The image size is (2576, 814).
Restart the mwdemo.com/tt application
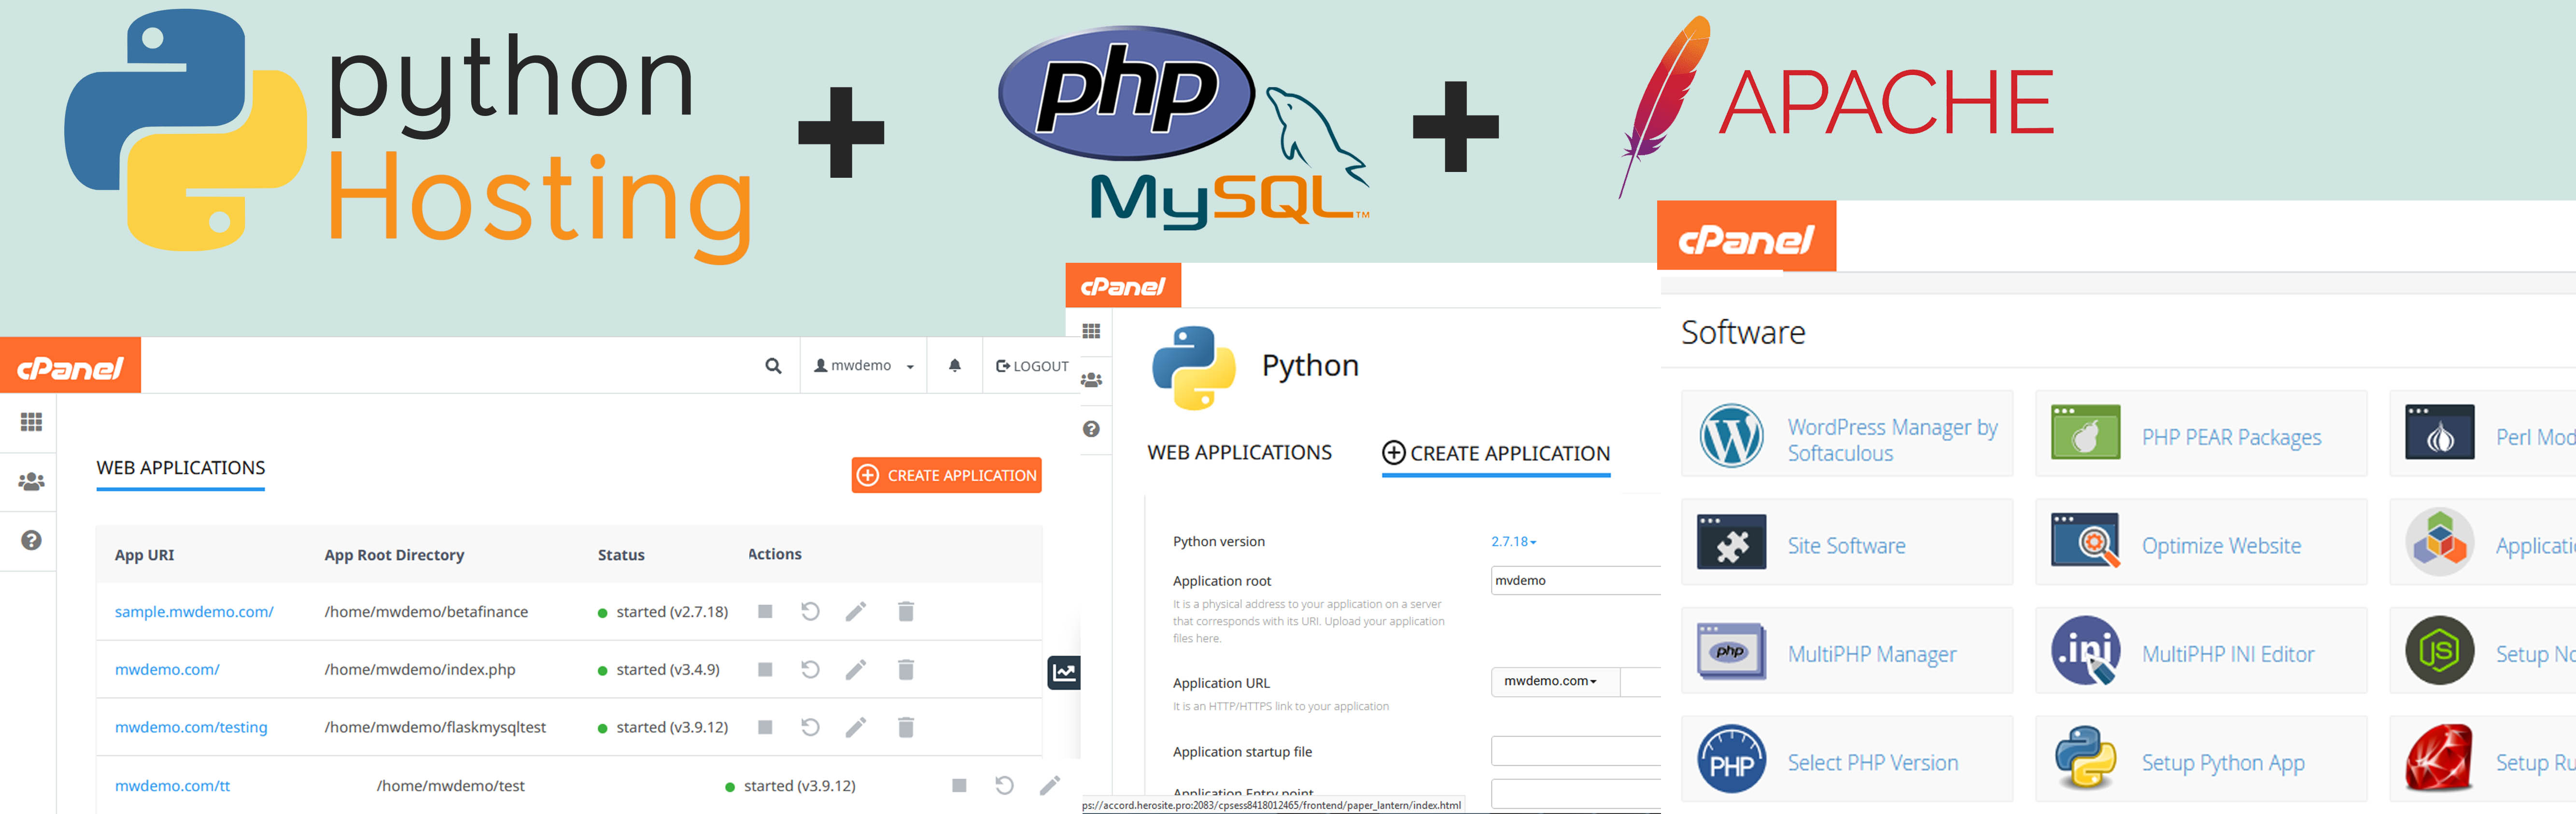1004,785
